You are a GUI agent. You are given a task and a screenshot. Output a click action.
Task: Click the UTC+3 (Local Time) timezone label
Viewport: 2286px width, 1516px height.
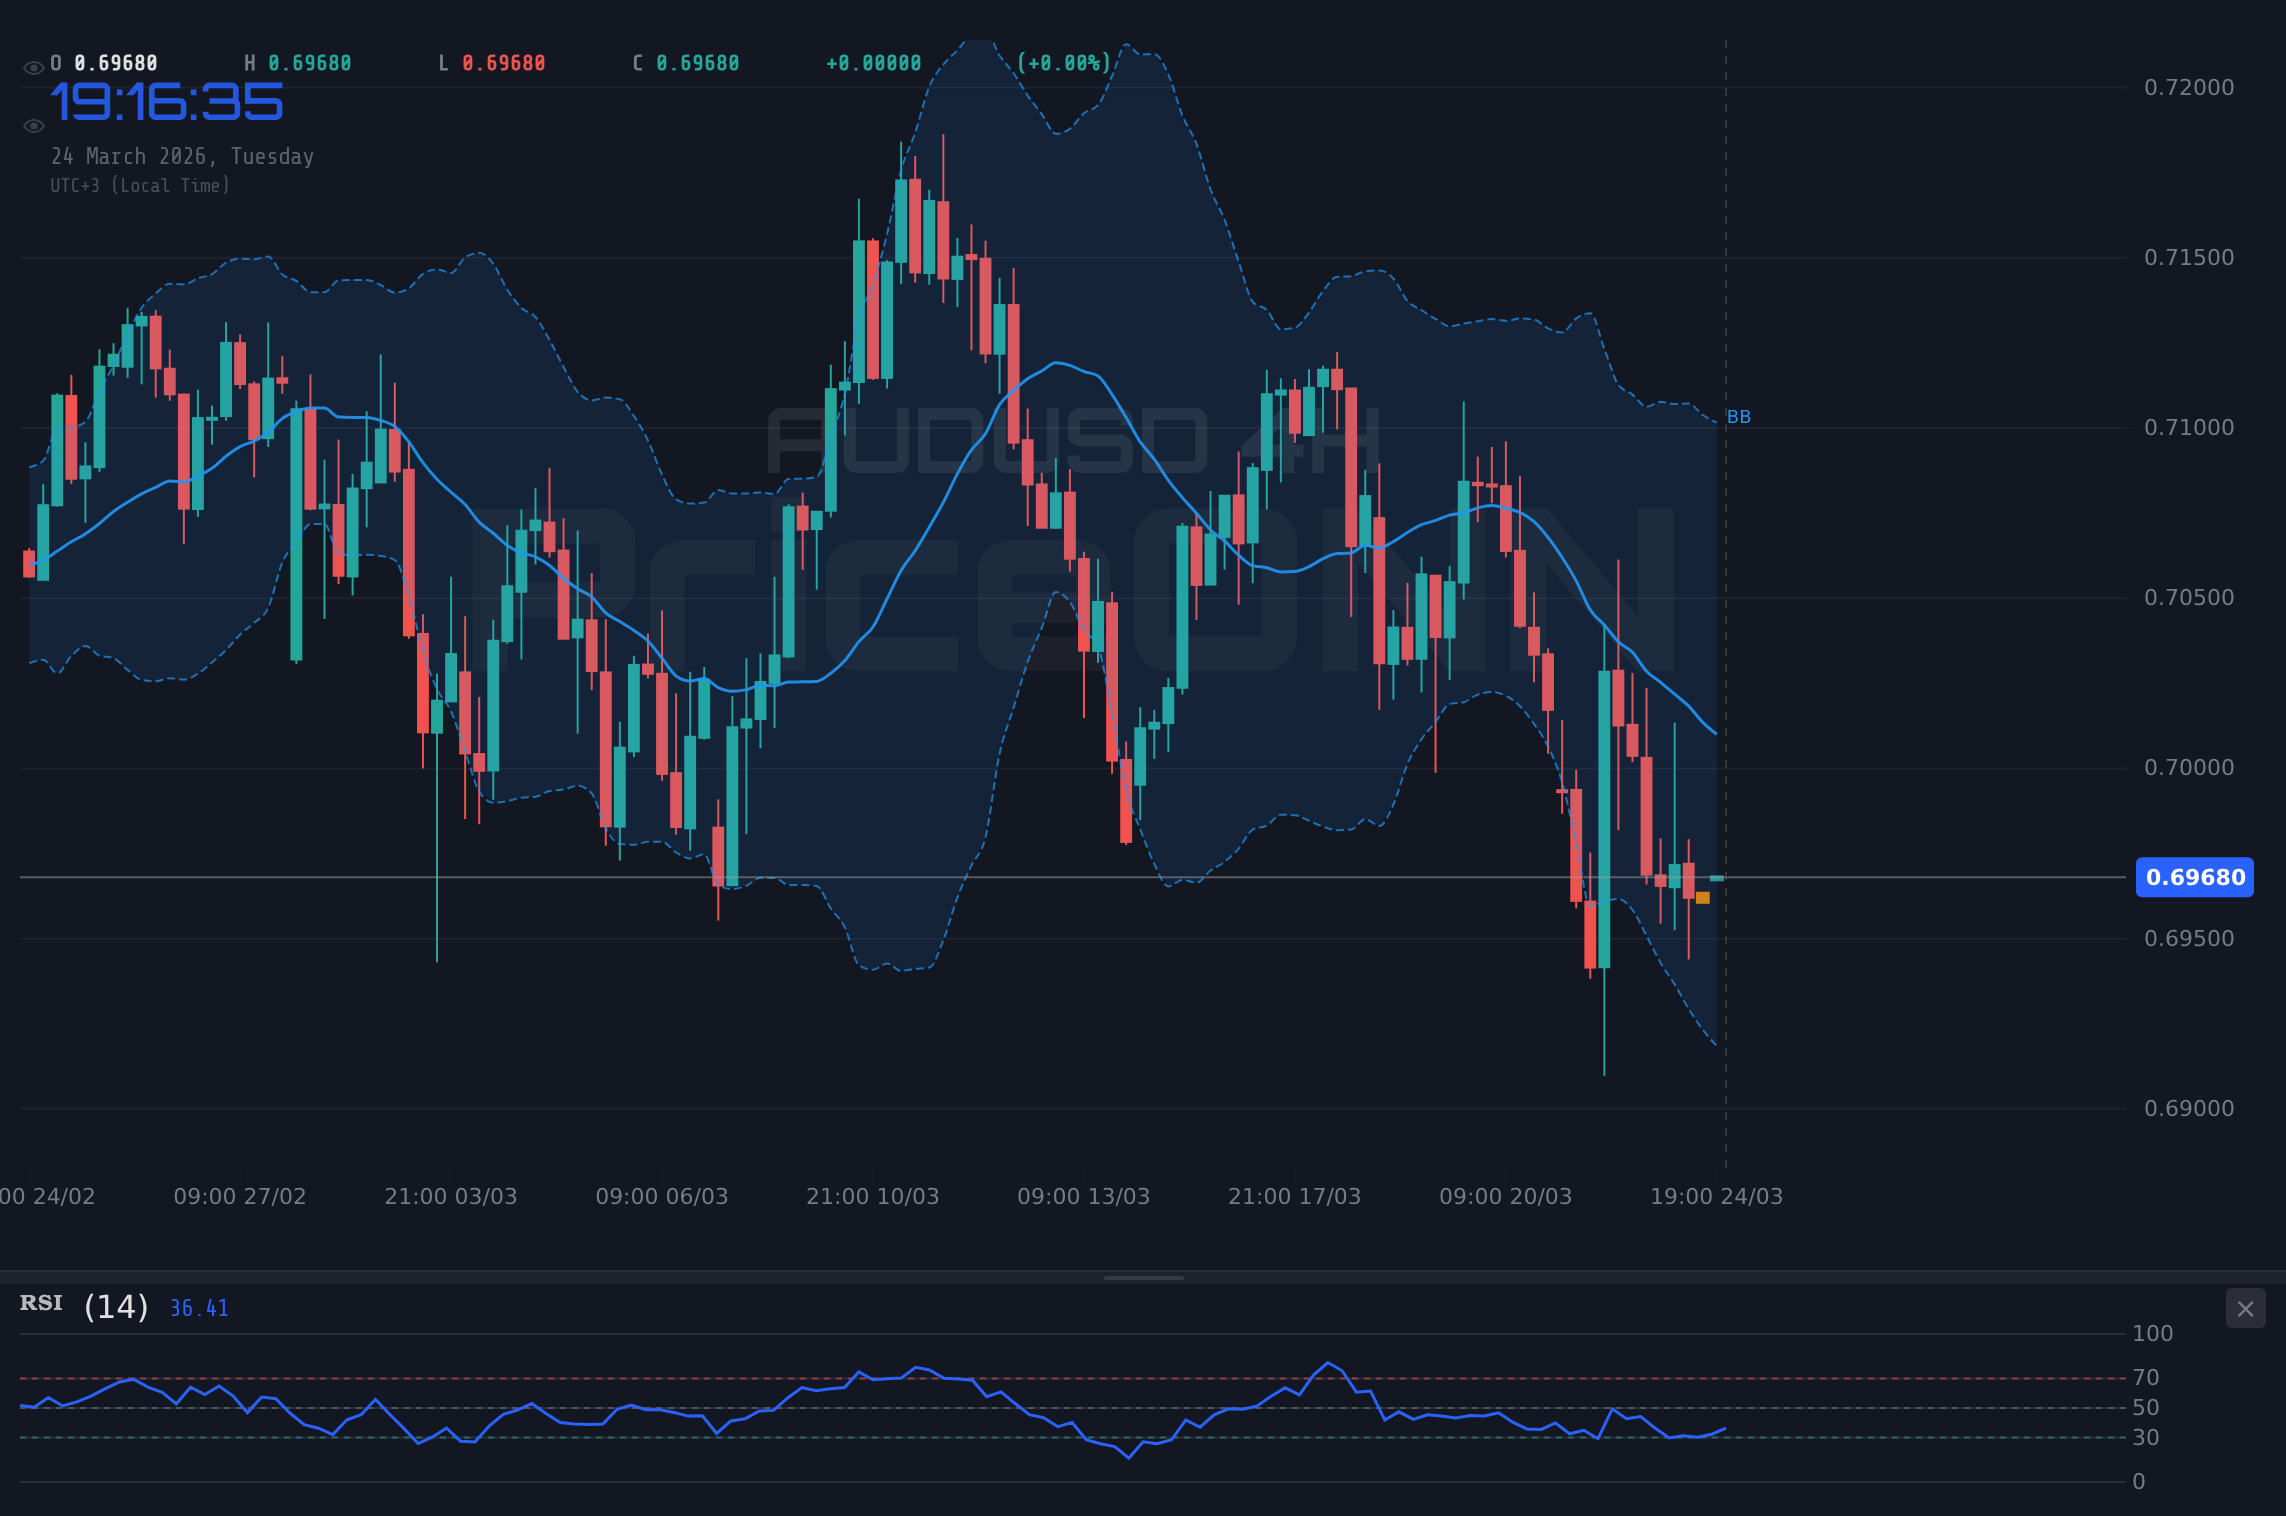click(140, 185)
